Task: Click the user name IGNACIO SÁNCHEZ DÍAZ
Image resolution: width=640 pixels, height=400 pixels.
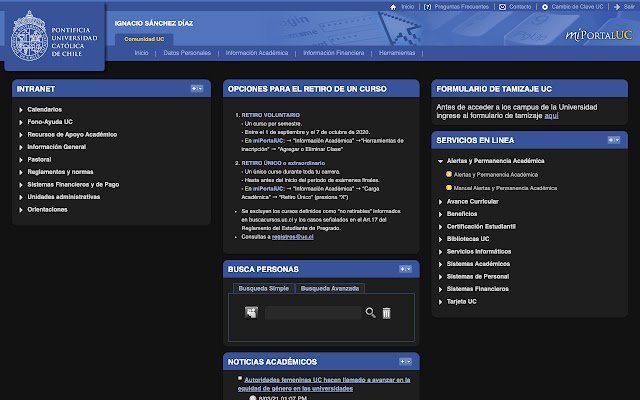Action: (154, 23)
